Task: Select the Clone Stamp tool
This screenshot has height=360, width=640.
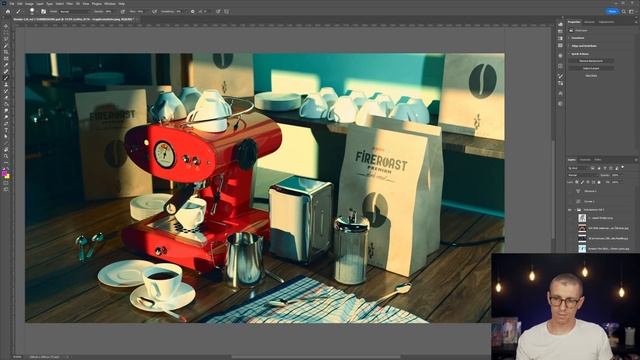Action: pyautogui.click(x=6, y=84)
